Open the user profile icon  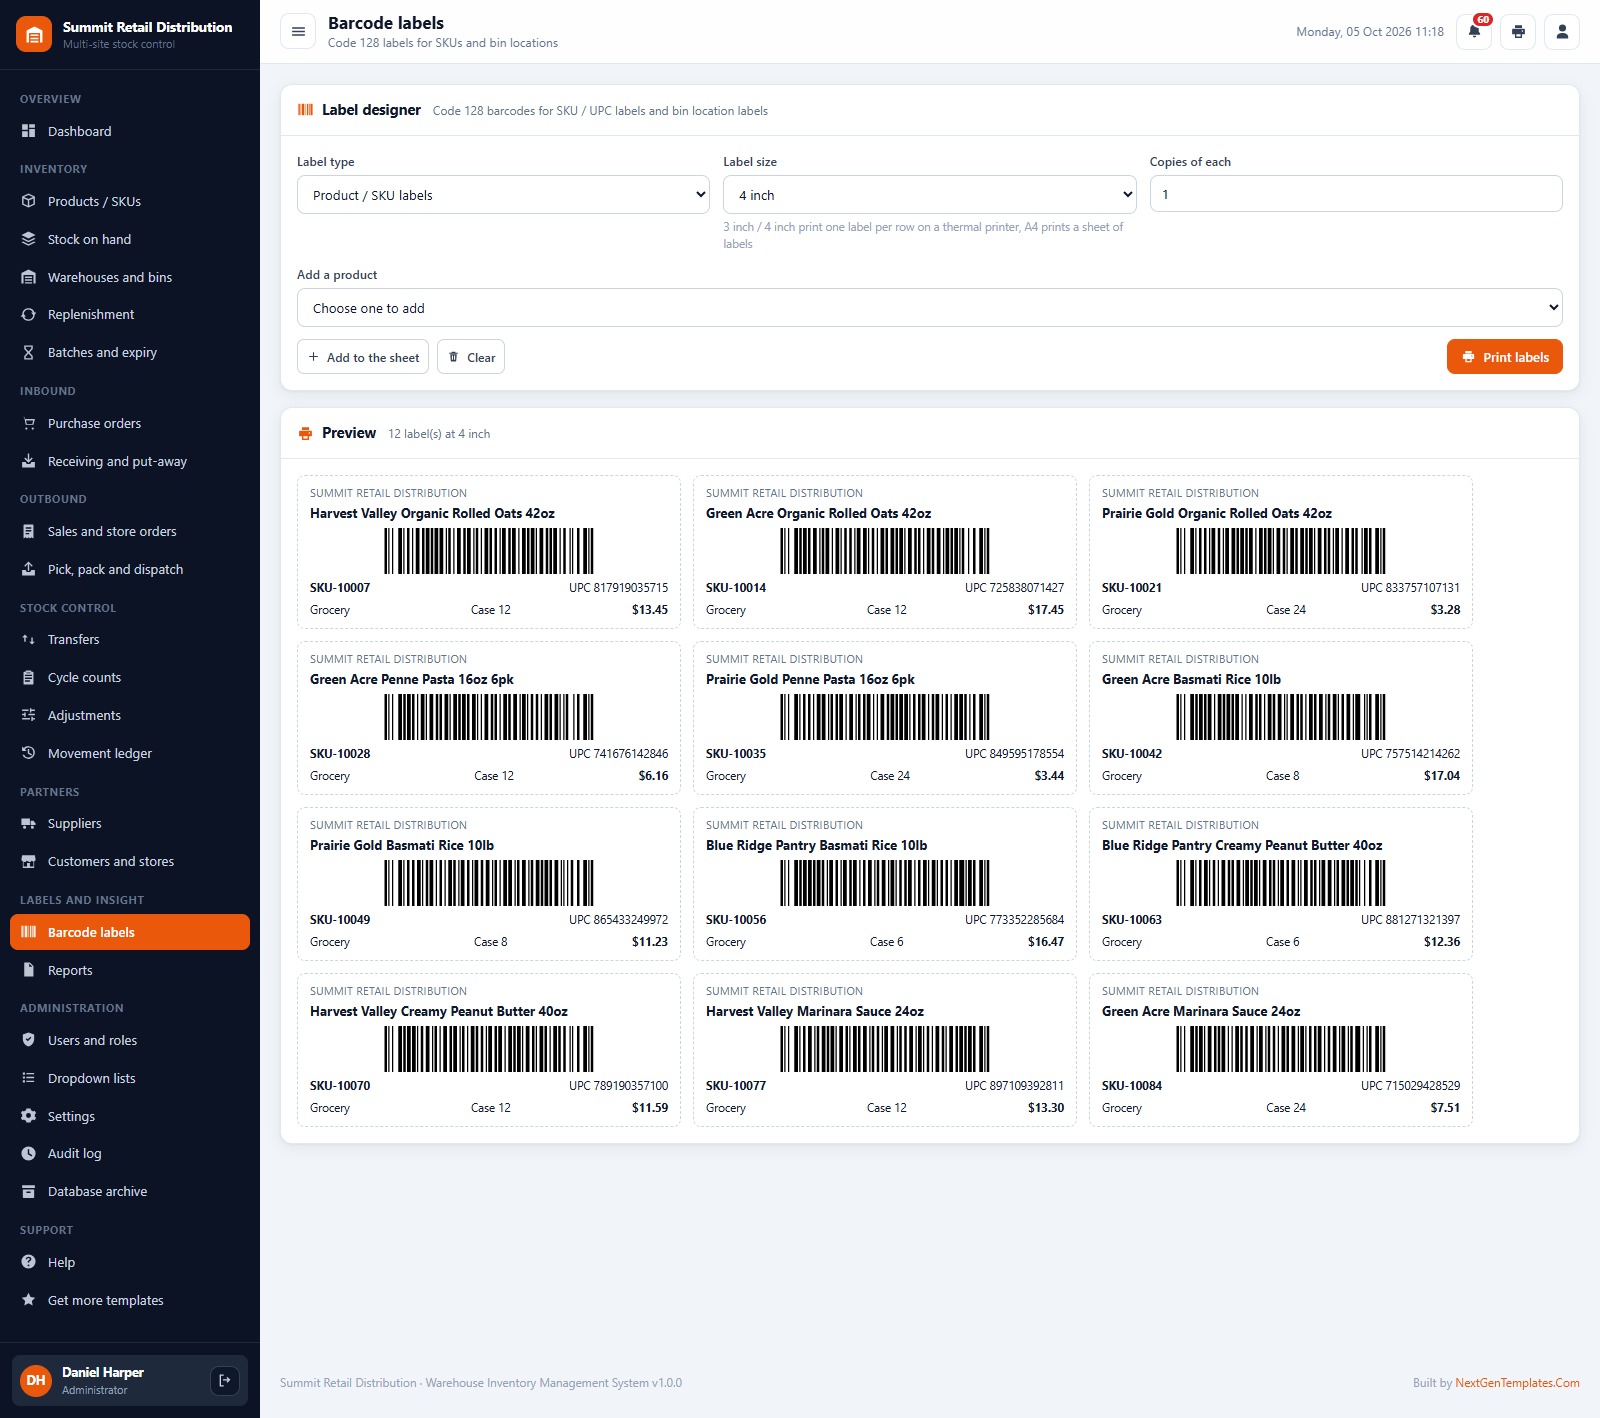[1562, 32]
